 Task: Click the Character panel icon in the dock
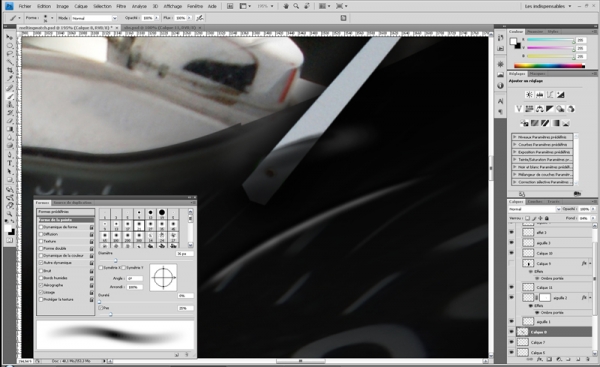click(x=501, y=101)
